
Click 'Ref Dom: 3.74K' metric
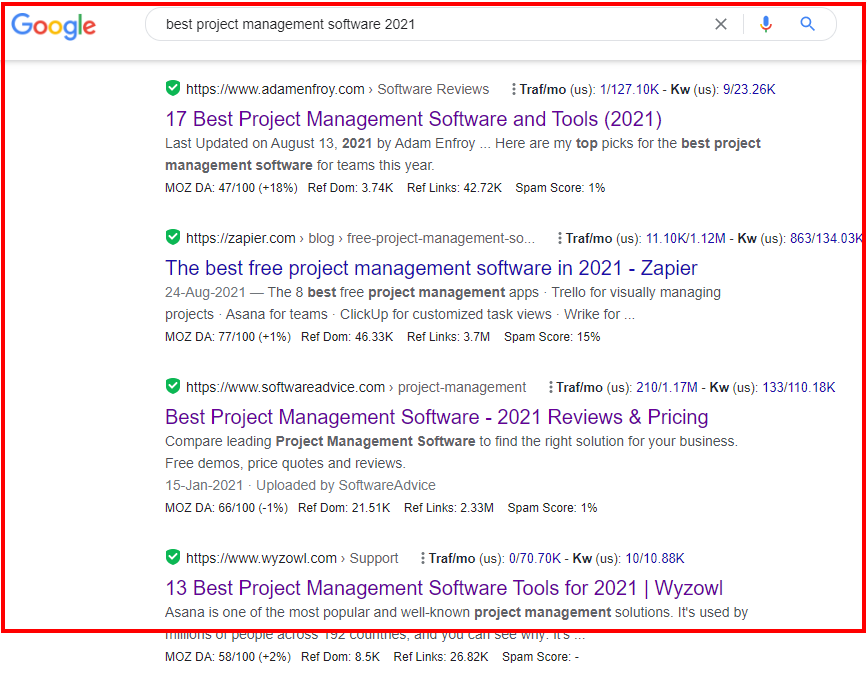click(350, 188)
